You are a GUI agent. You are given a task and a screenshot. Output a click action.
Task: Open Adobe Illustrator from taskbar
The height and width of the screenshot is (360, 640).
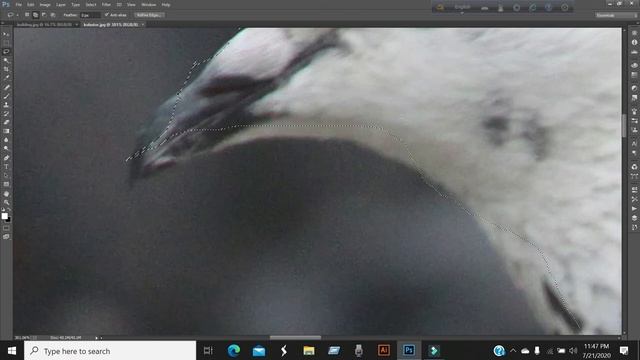(x=384, y=351)
